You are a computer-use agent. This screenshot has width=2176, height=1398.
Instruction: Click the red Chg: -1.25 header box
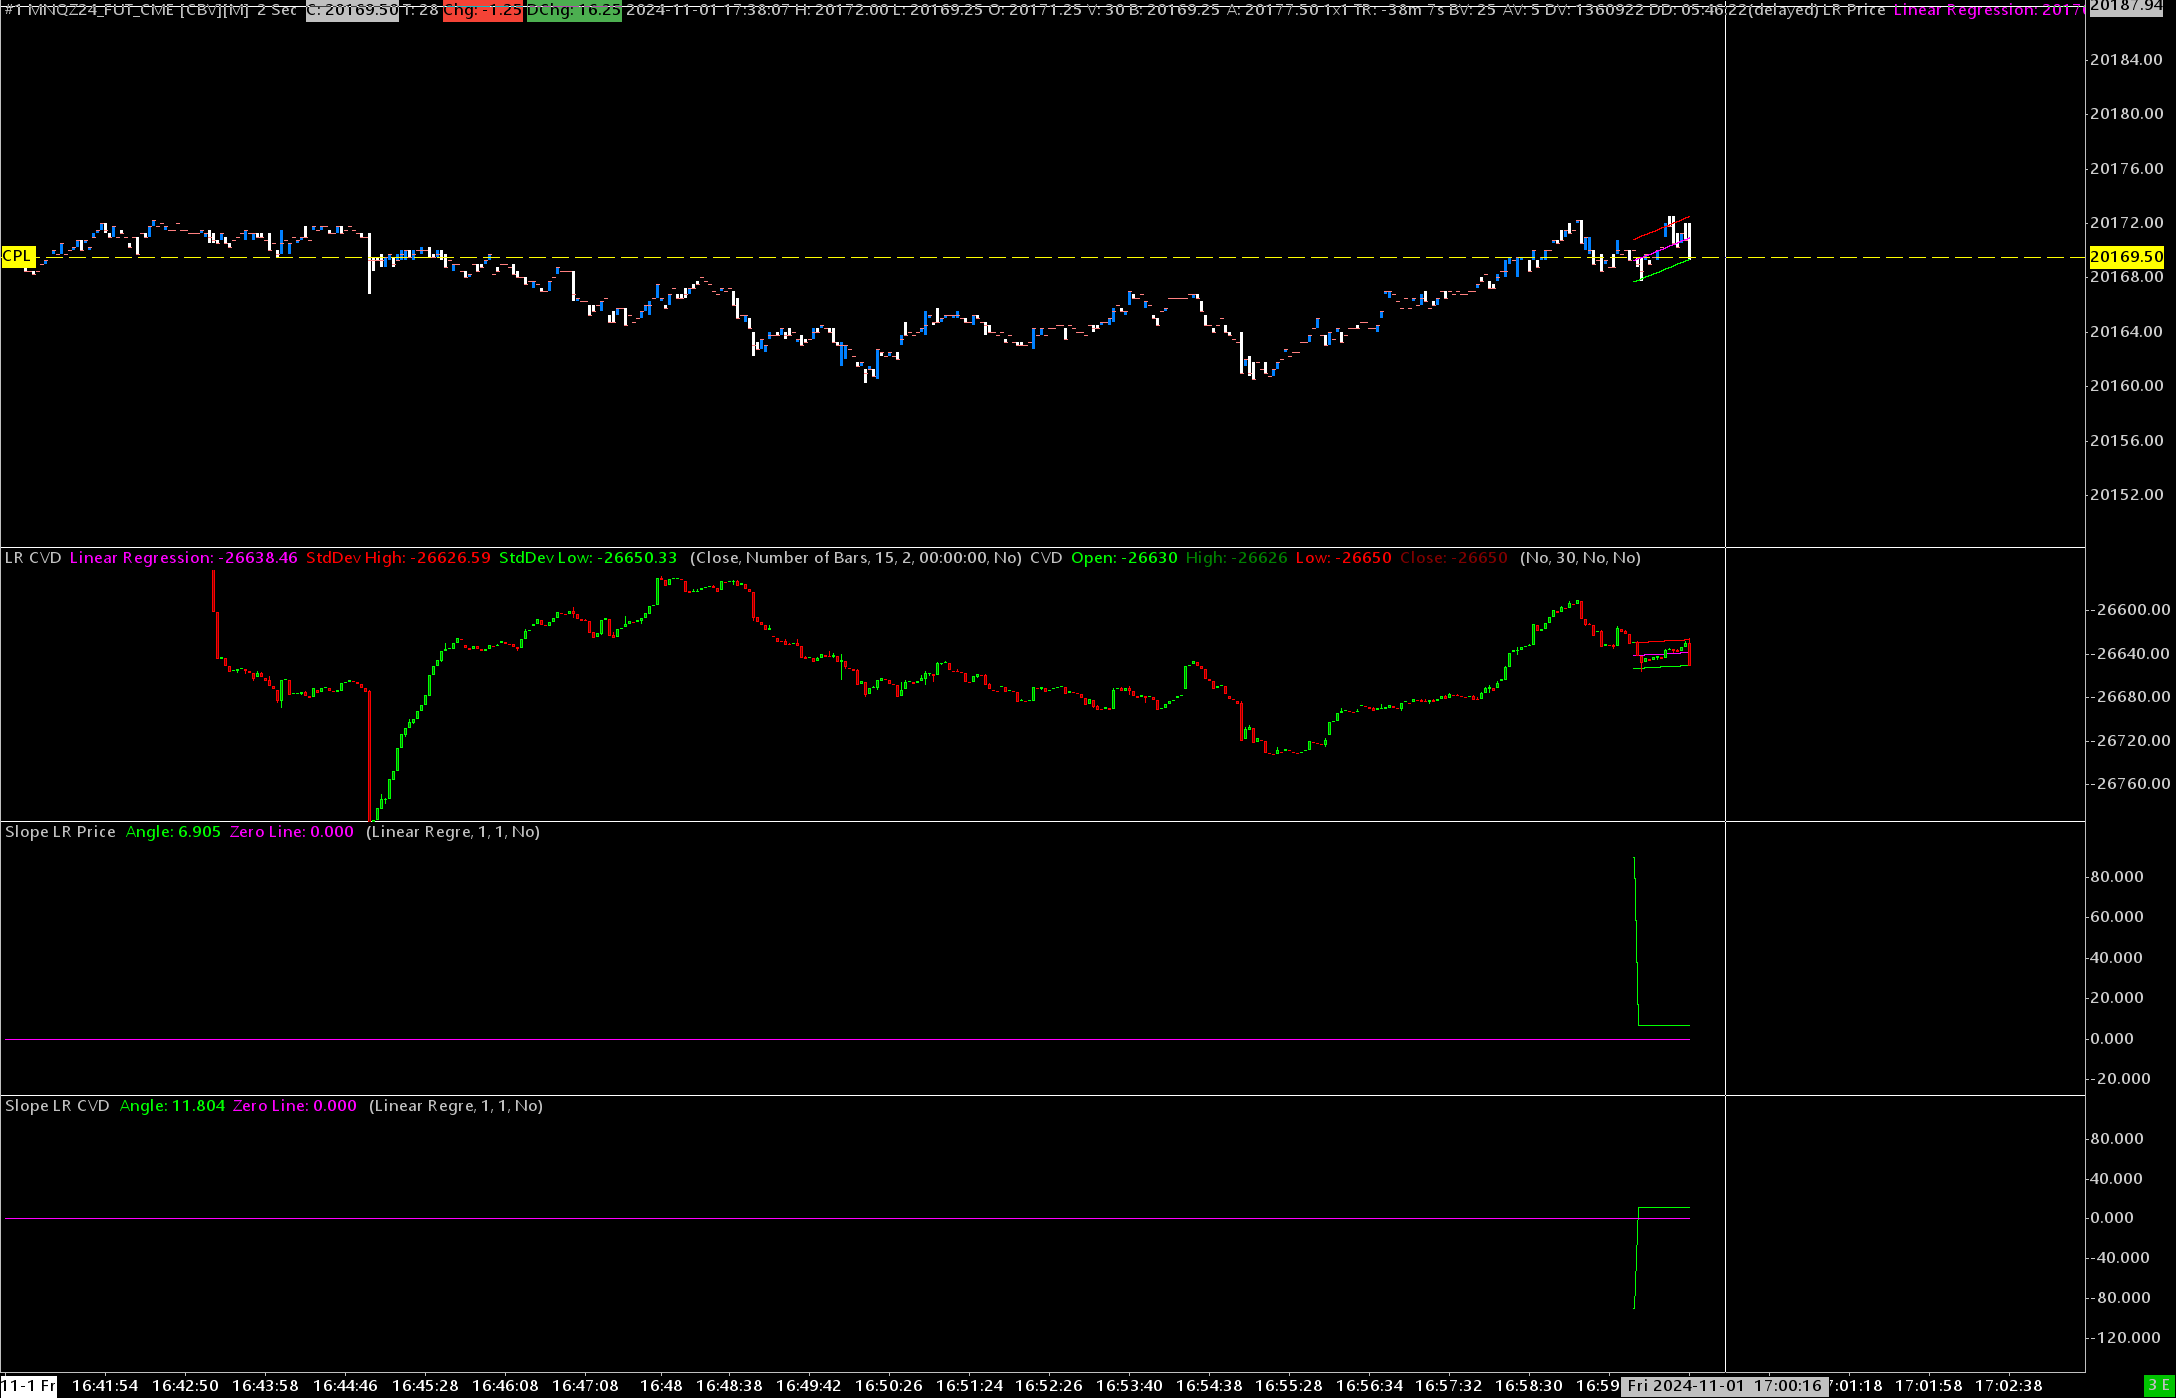pos(482,10)
